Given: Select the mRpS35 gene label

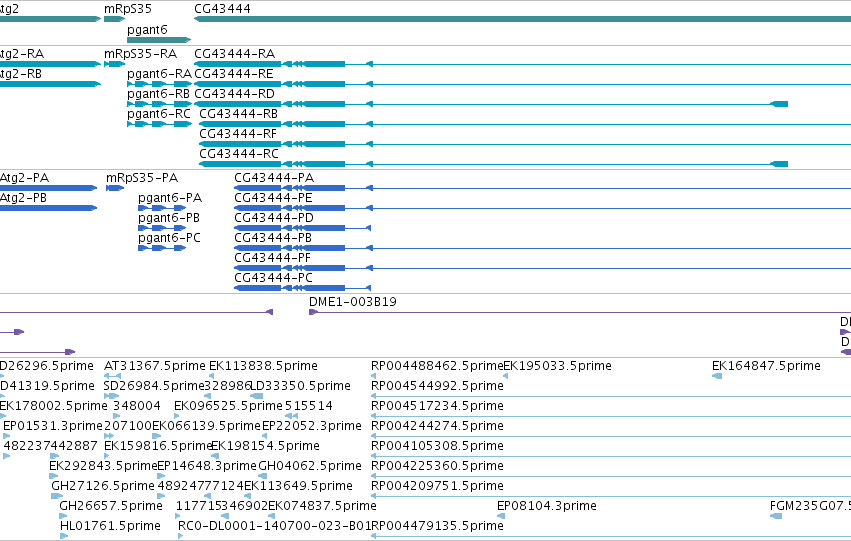Looking at the screenshot, I should pyautogui.click(x=128, y=9).
